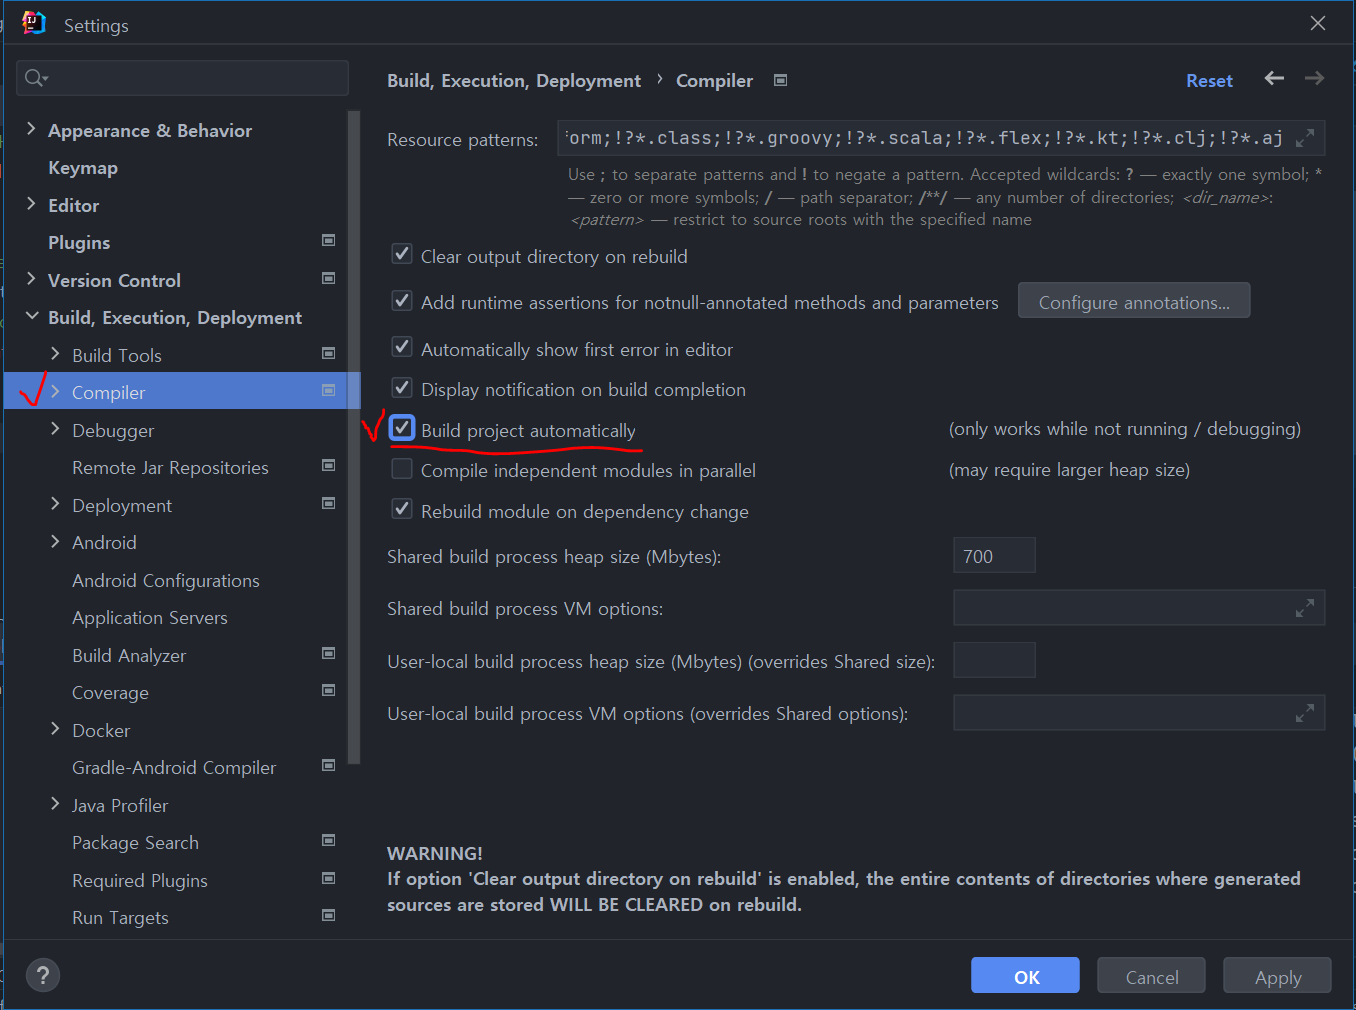Open Configure annotations dialog
Viewport: 1356px width, 1010px height.
pos(1133,300)
